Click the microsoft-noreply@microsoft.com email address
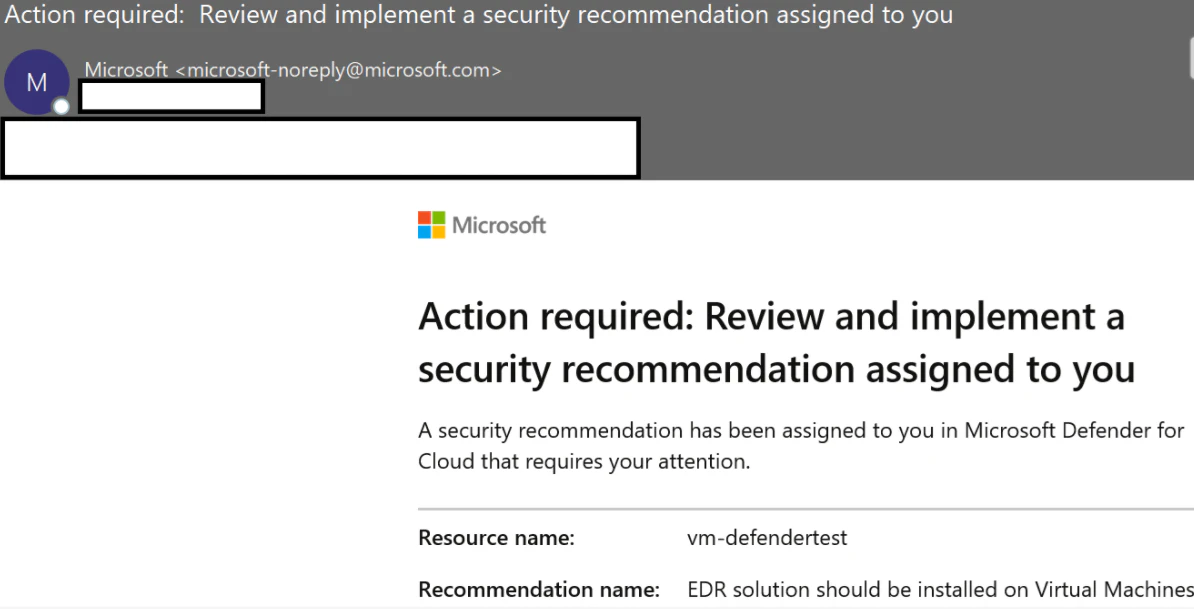The width and height of the screenshot is (1194, 609). pyautogui.click(x=339, y=70)
